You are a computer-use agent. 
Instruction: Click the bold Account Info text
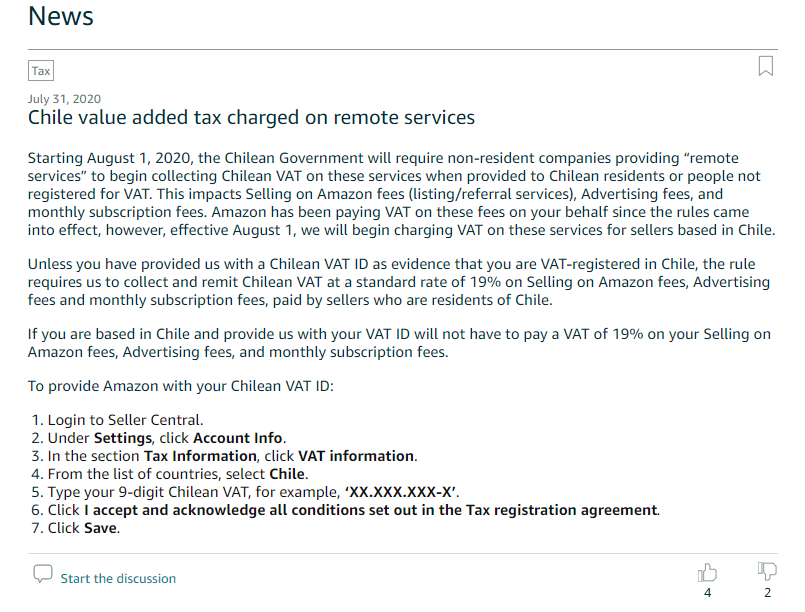pyautogui.click(x=239, y=438)
